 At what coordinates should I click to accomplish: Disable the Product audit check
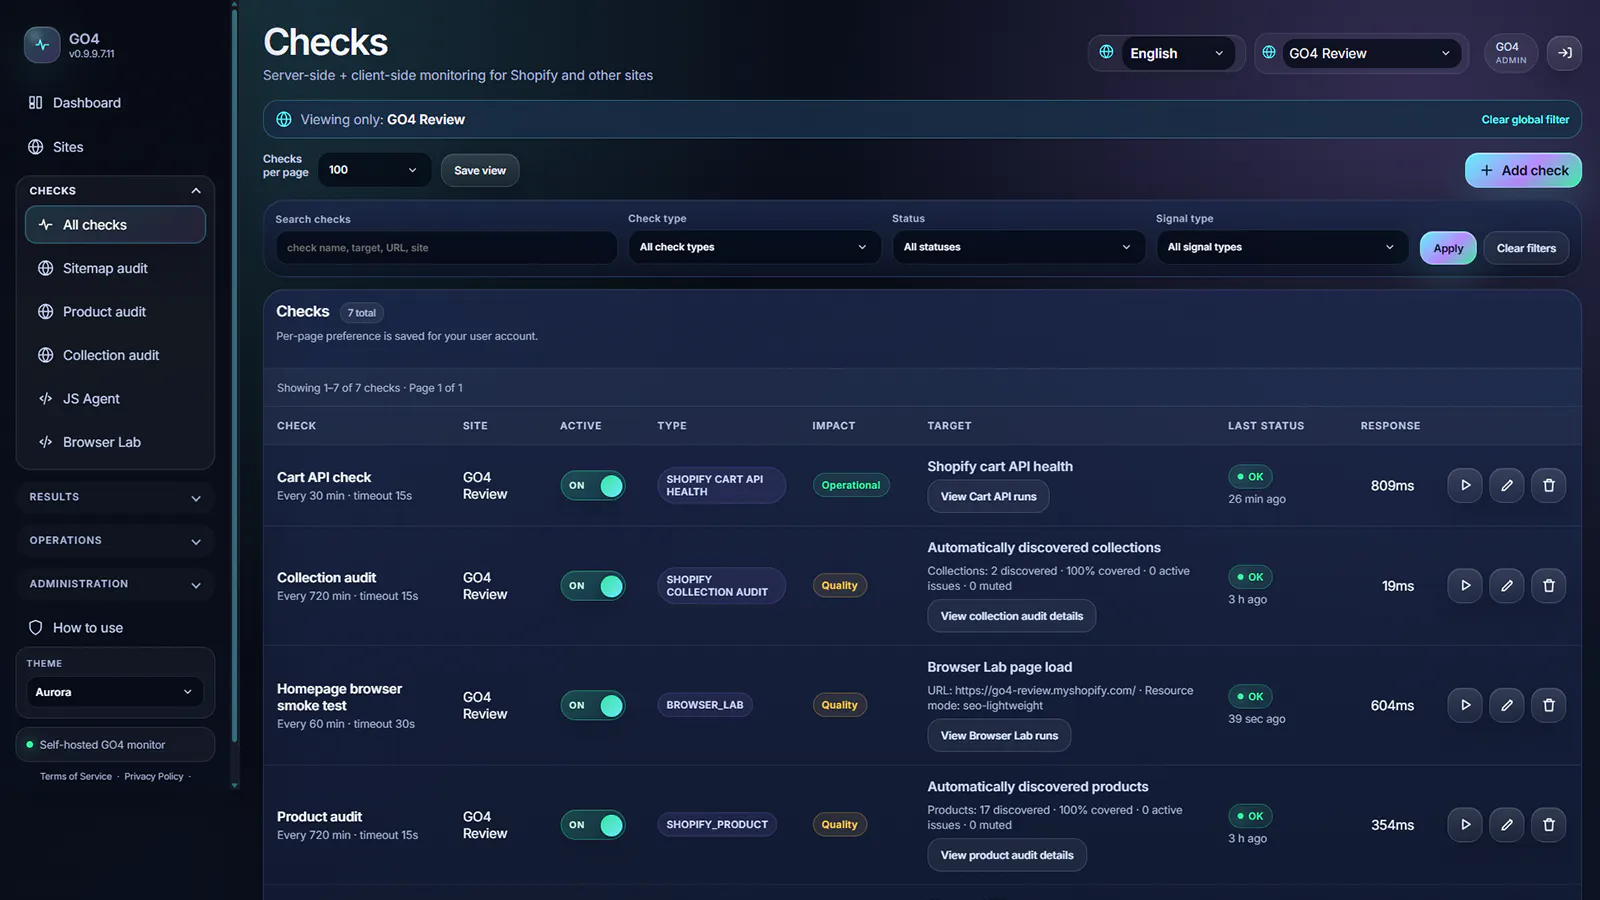coord(593,825)
